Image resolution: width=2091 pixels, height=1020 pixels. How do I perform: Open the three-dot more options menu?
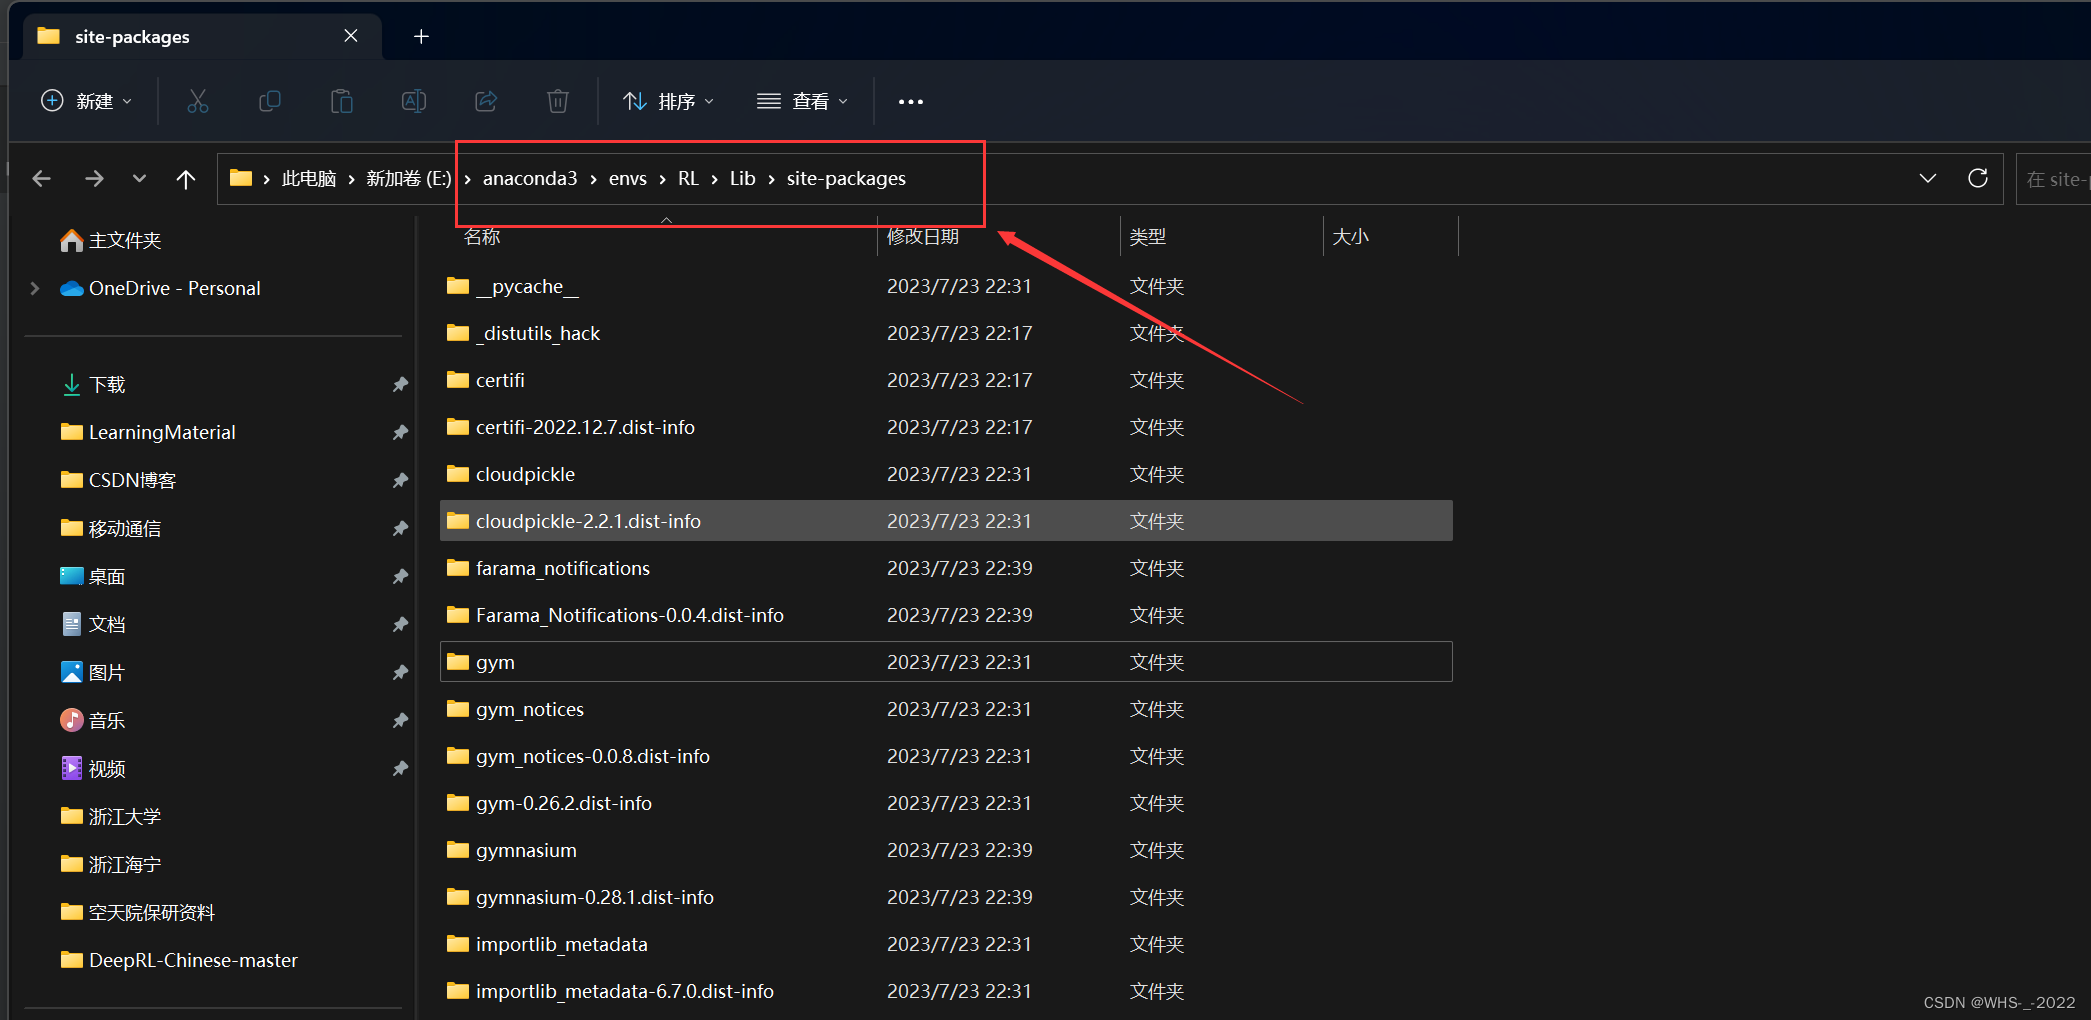911,101
